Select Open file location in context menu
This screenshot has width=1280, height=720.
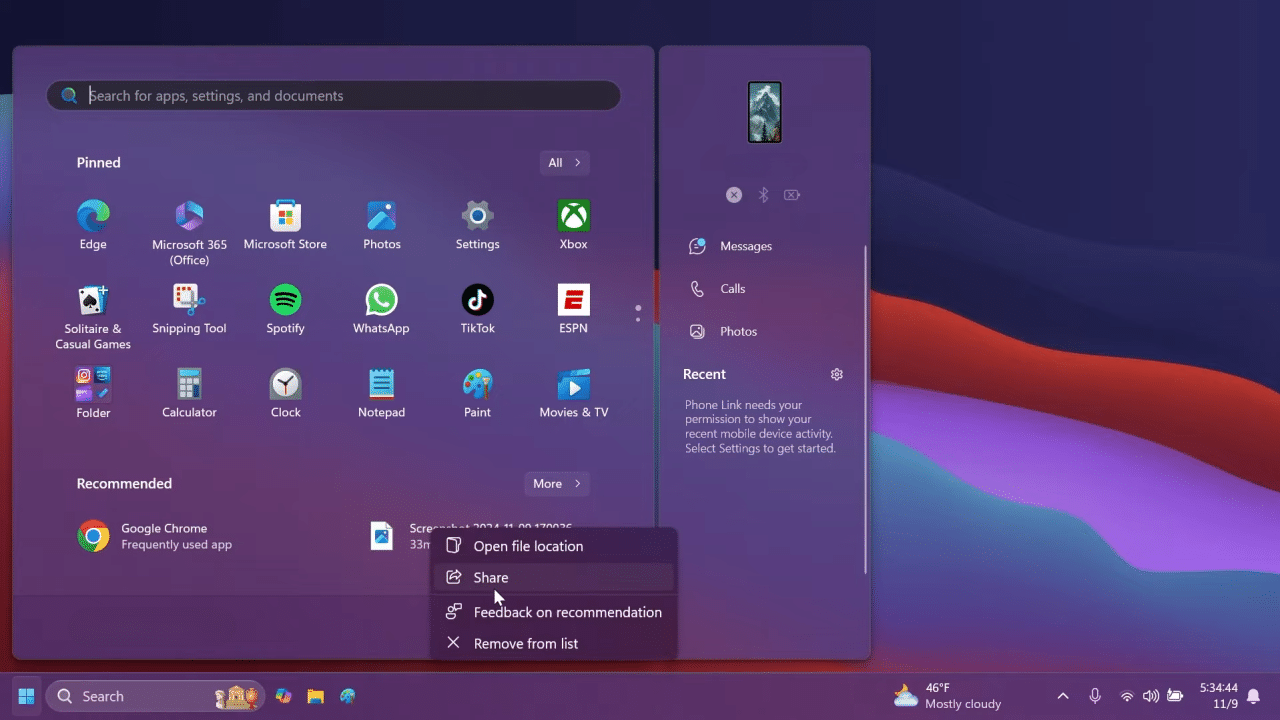point(555,546)
